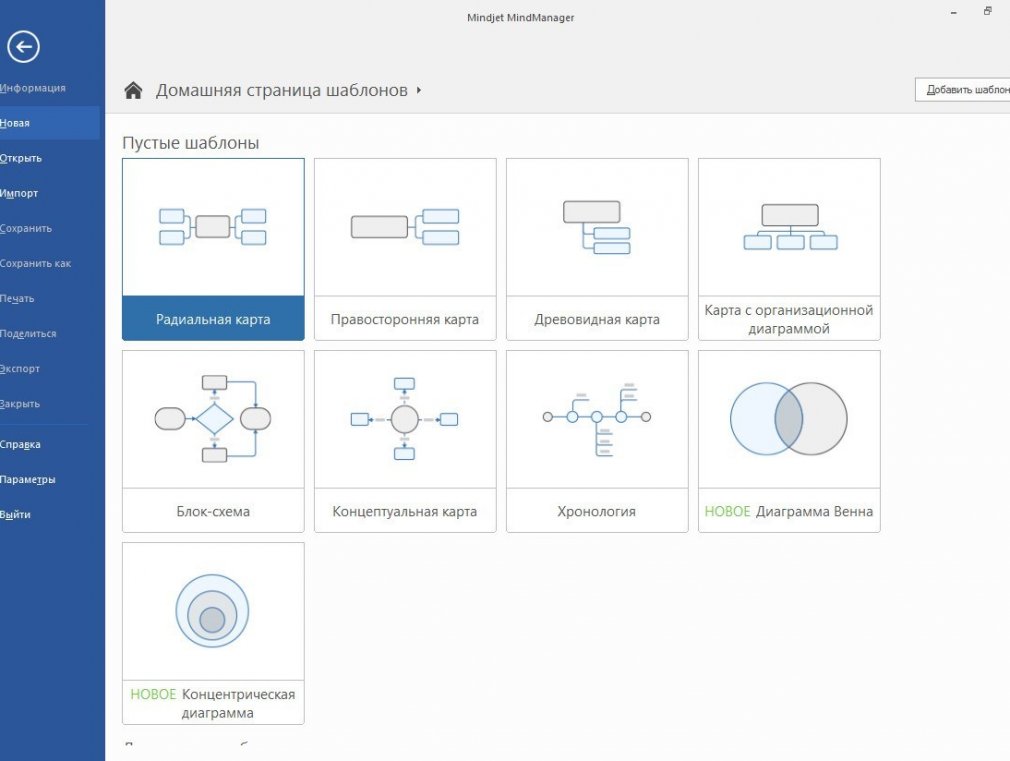
Task: Click the Хронология label
Action: [596, 511]
